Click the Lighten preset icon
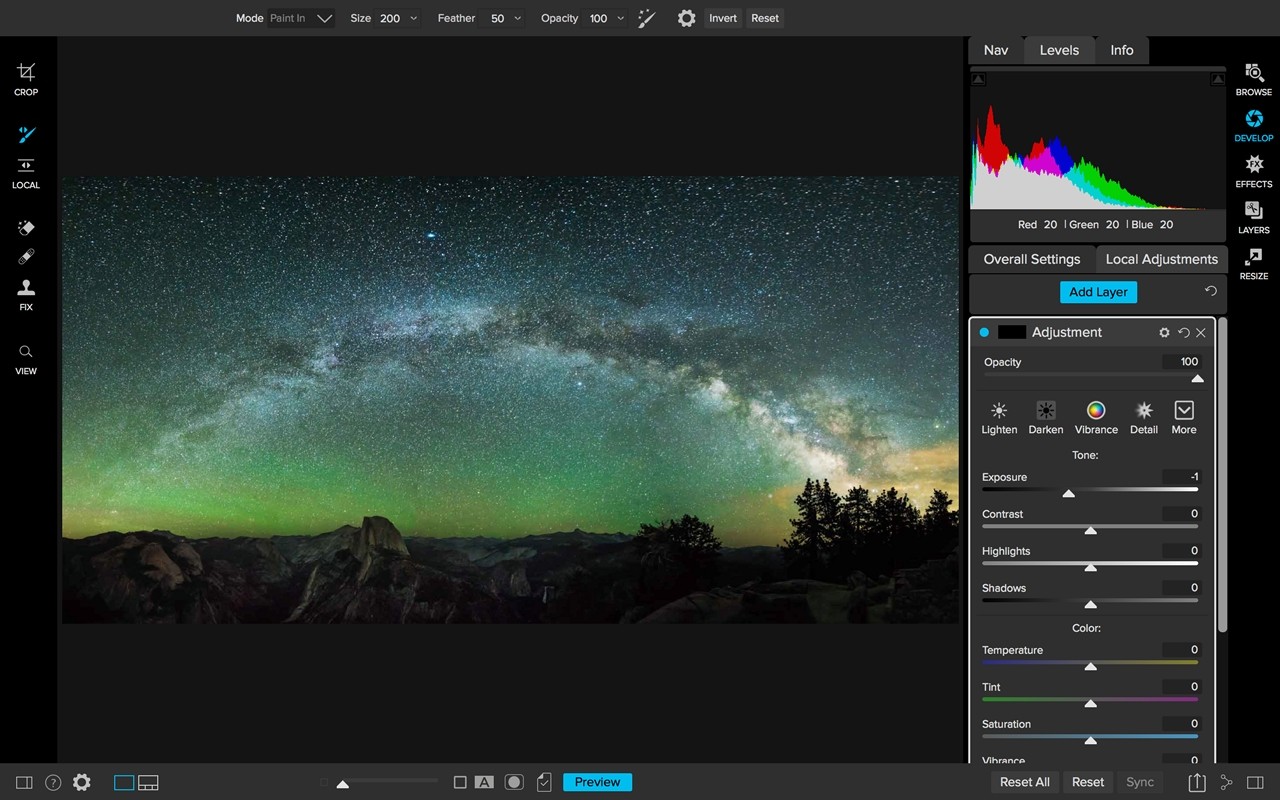 [999, 418]
